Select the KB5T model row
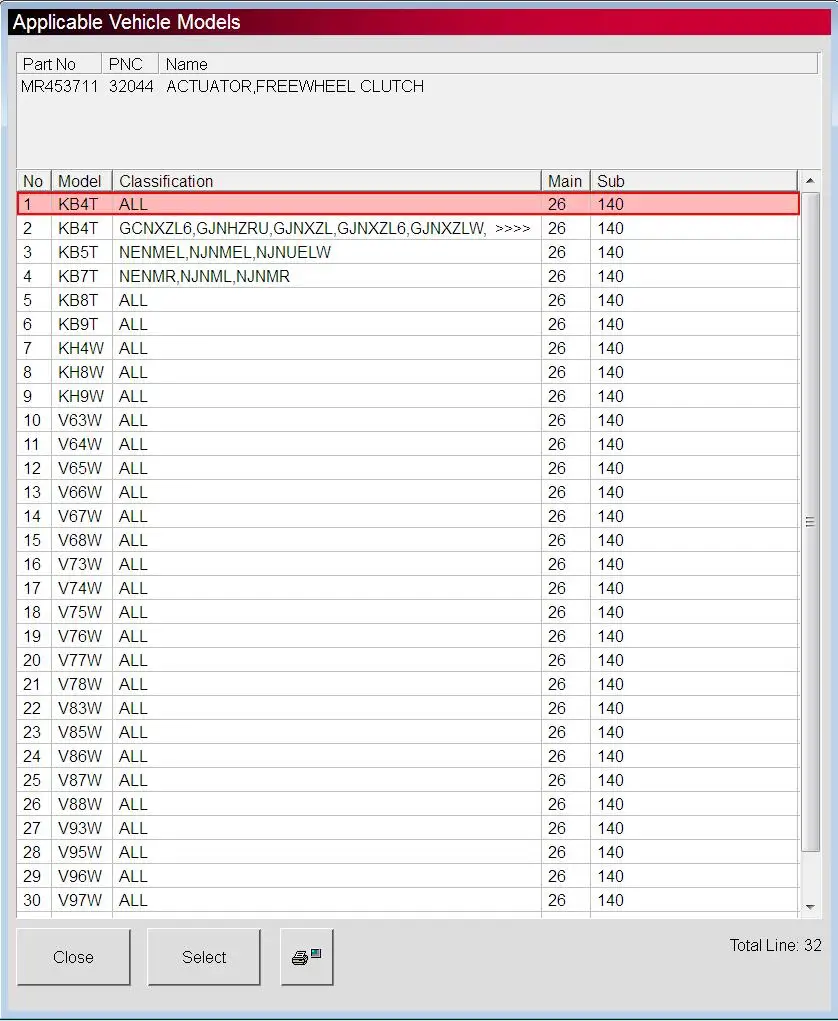 [x=408, y=253]
